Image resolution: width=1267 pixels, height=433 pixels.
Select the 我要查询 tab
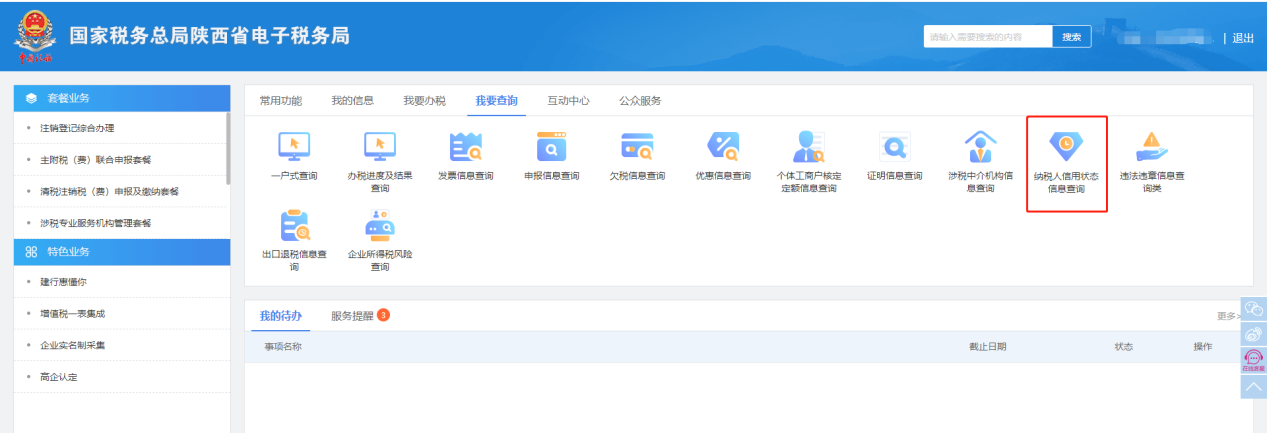pos(497,101)
